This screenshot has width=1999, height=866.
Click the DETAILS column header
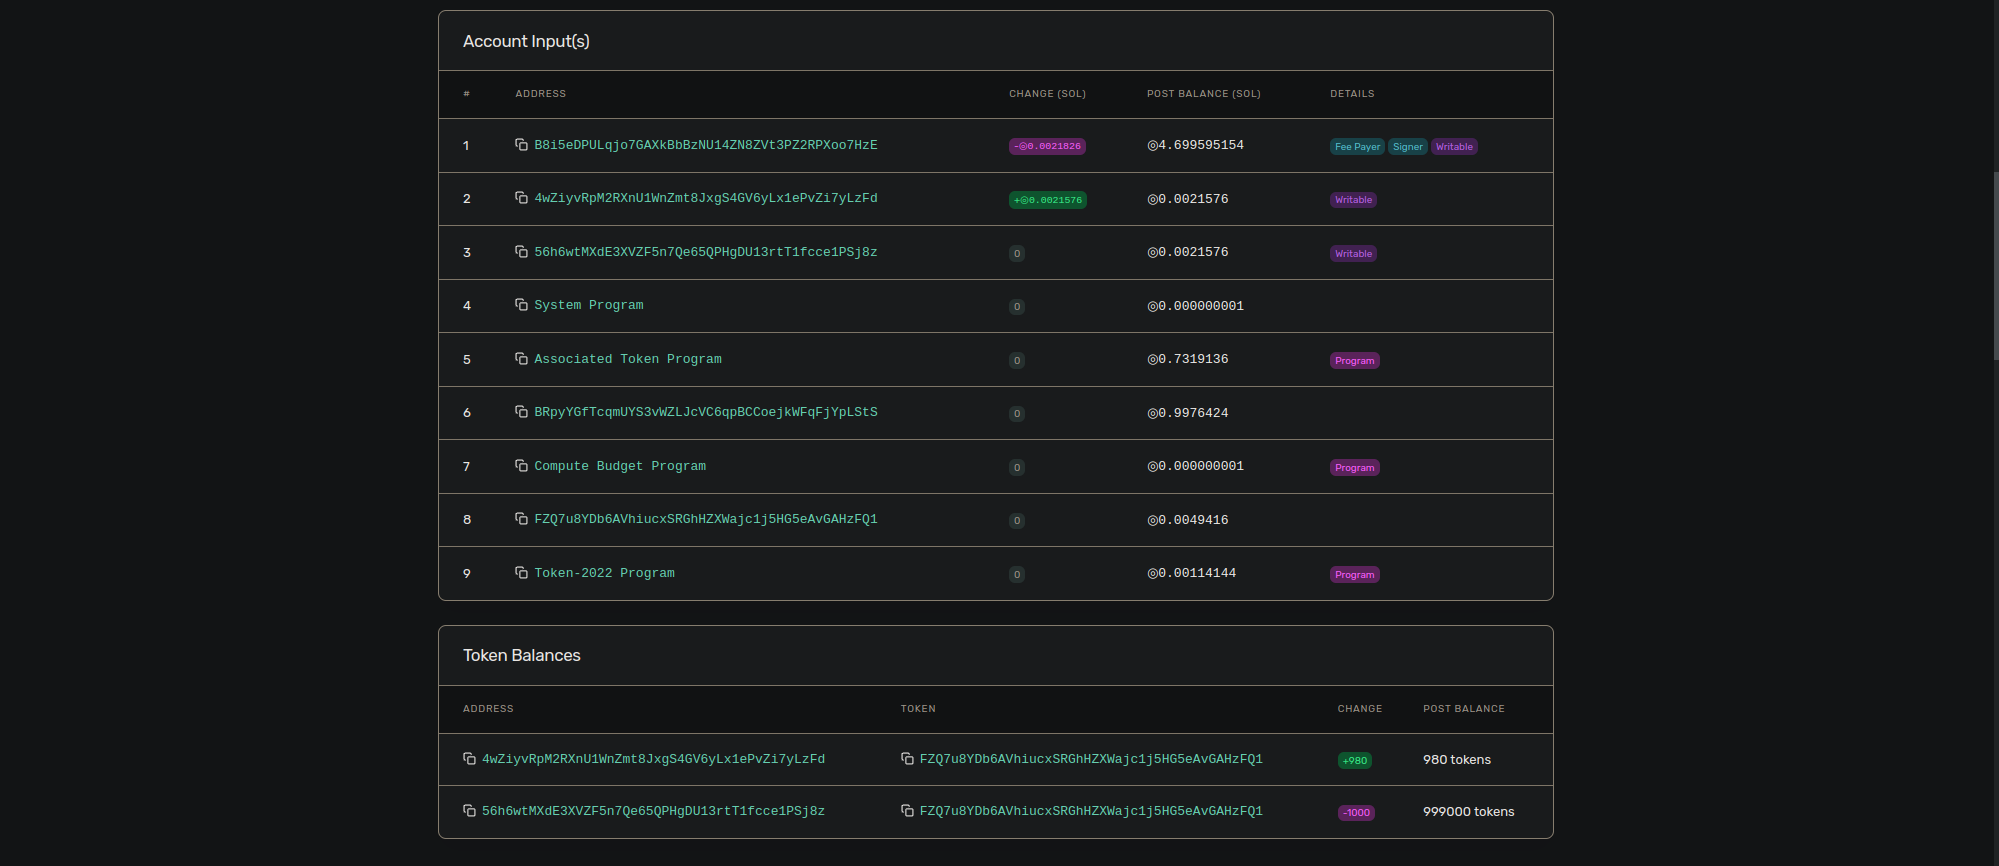tap(1352, 94)
